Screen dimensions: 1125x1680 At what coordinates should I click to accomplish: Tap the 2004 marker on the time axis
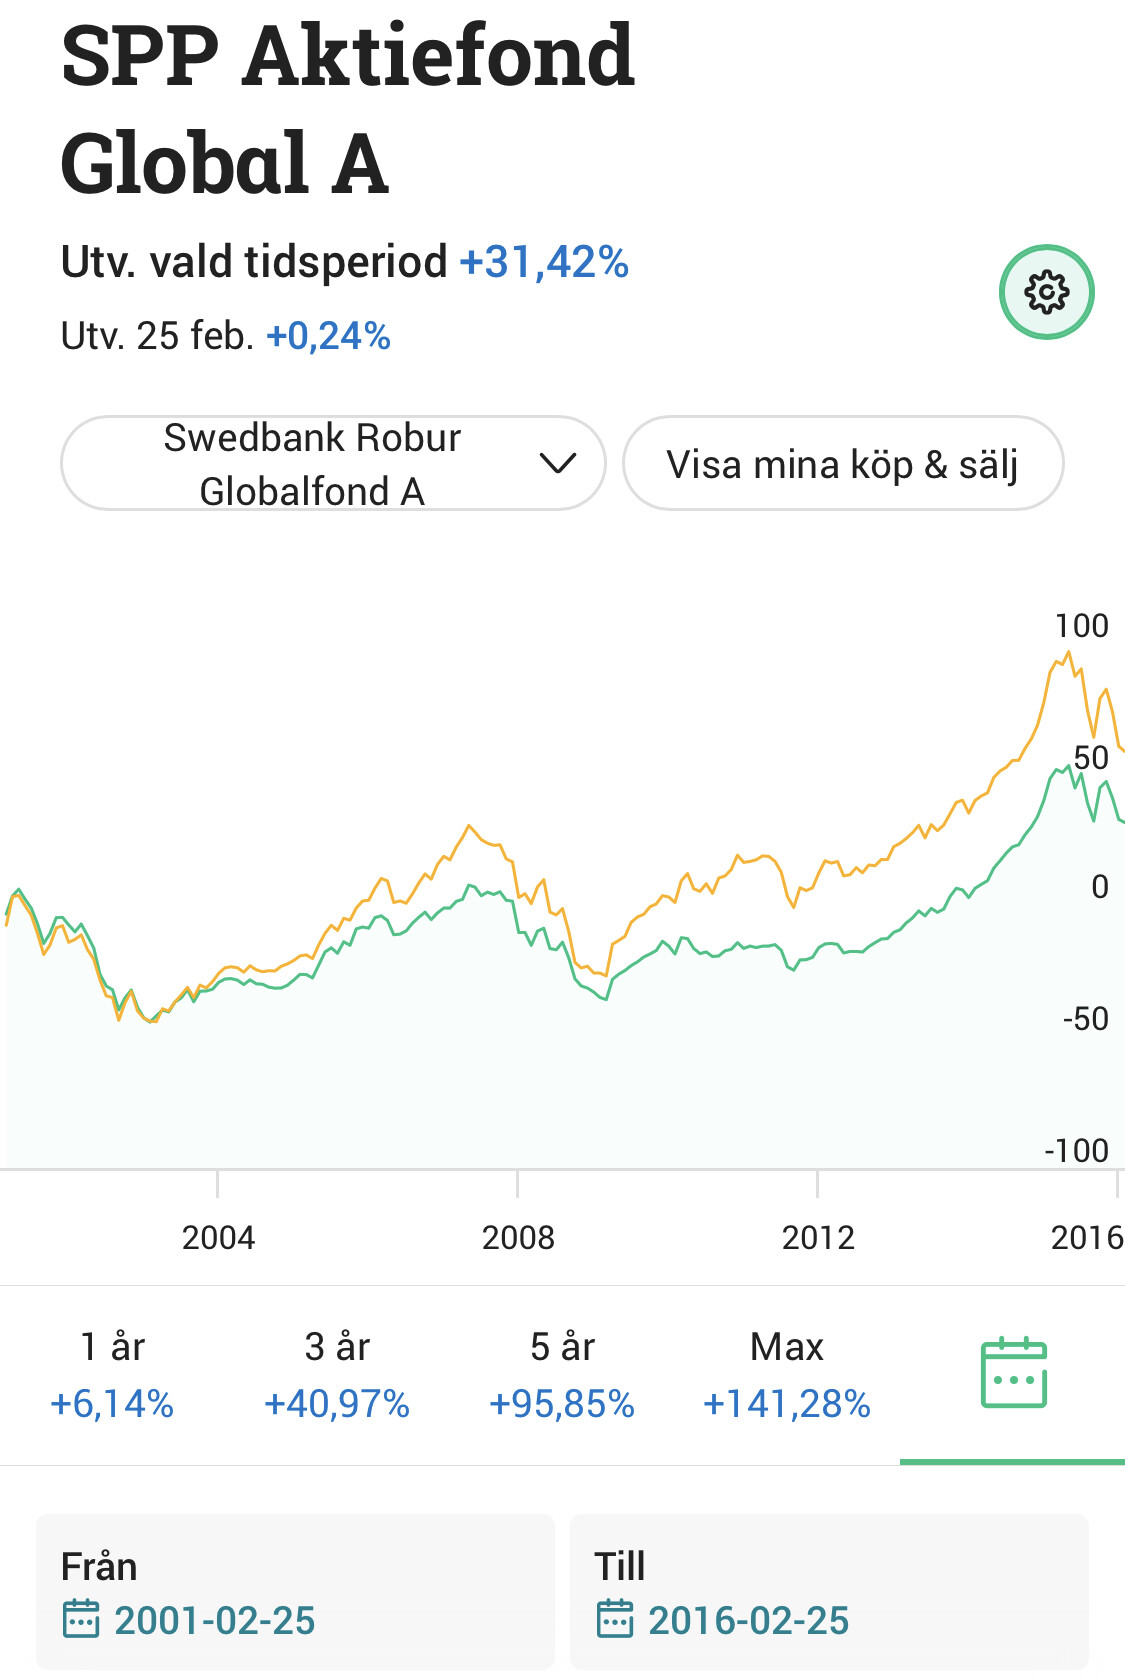218,1237
